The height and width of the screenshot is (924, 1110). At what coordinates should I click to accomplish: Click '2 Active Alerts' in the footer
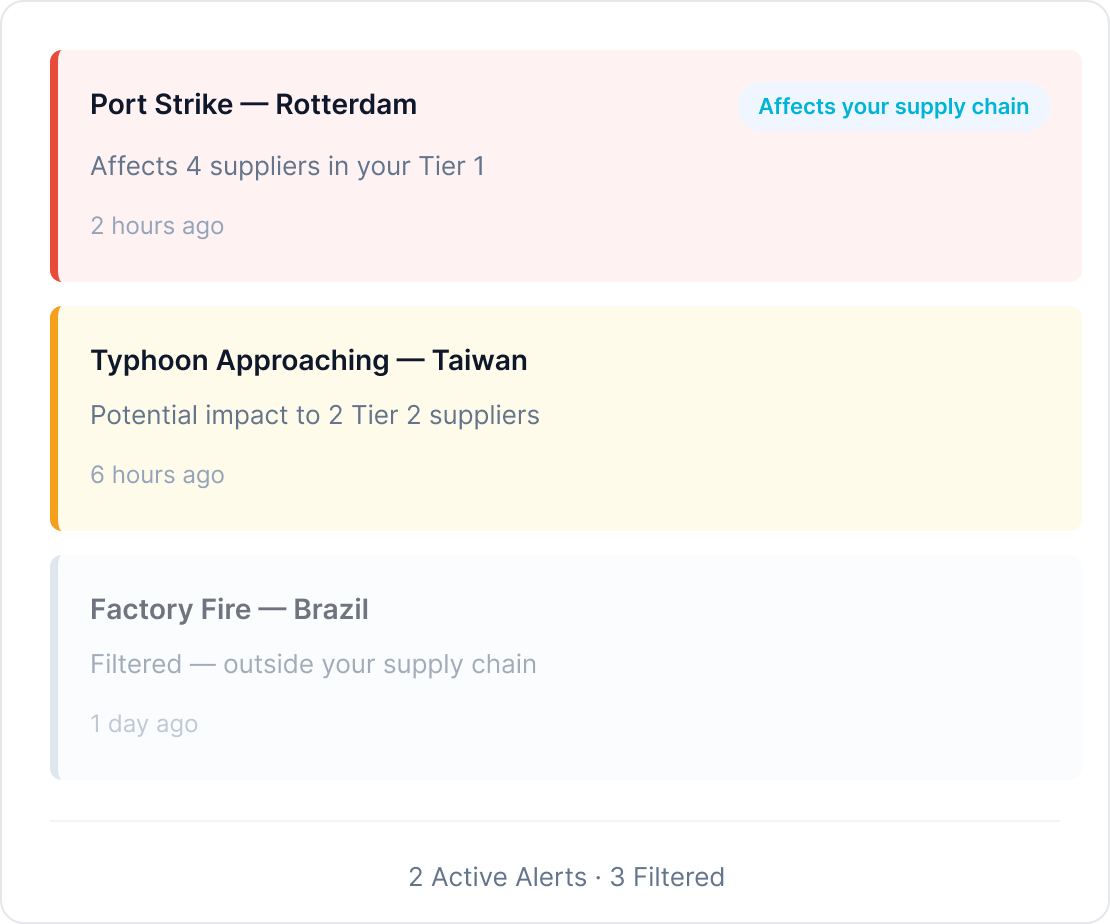tap(497, 878)
